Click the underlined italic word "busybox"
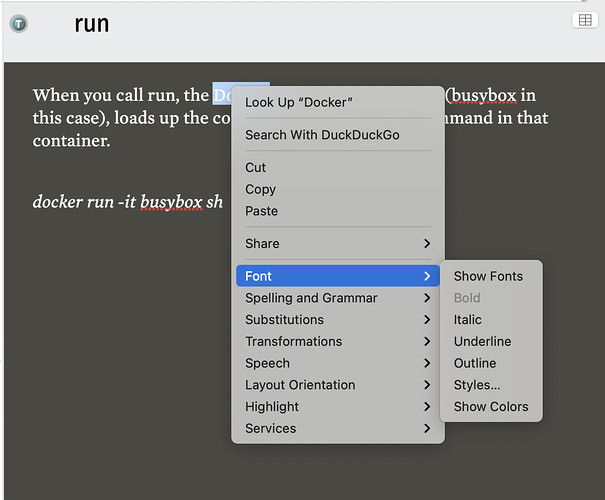The width and height of the screenshot is (605, 500). pos(171,203)
